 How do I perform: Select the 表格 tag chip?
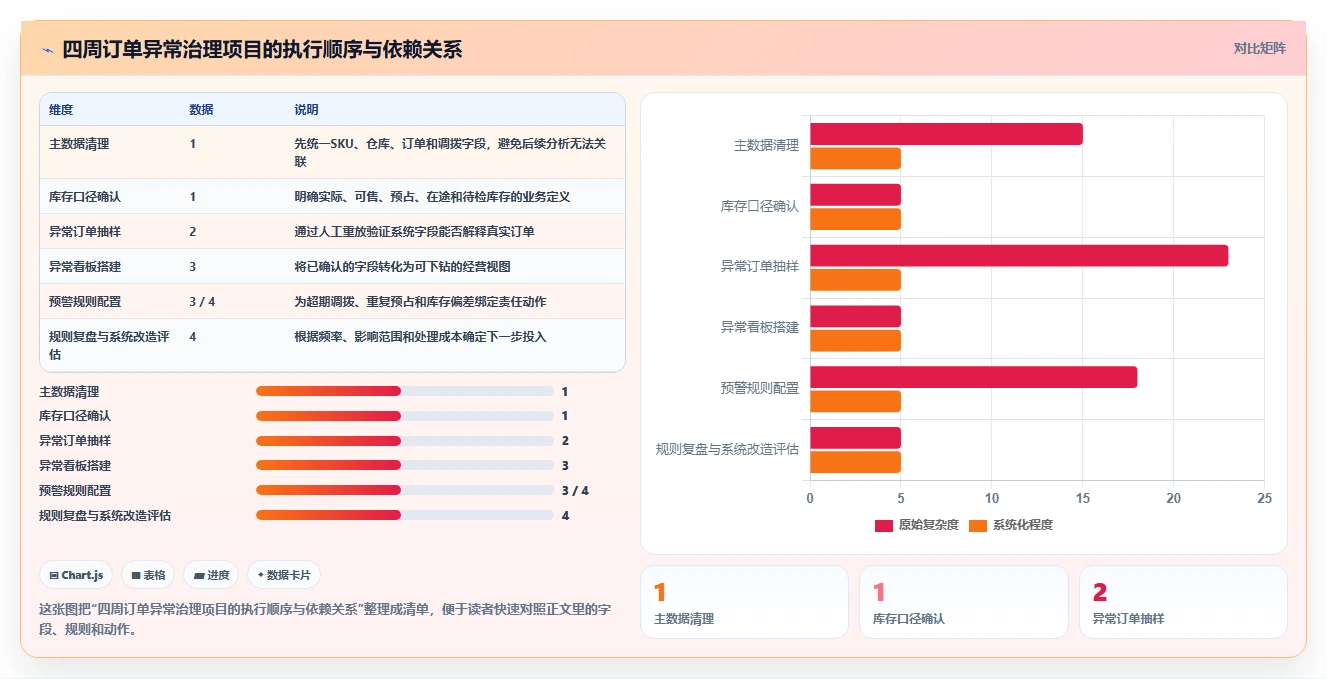click(148, 575)
